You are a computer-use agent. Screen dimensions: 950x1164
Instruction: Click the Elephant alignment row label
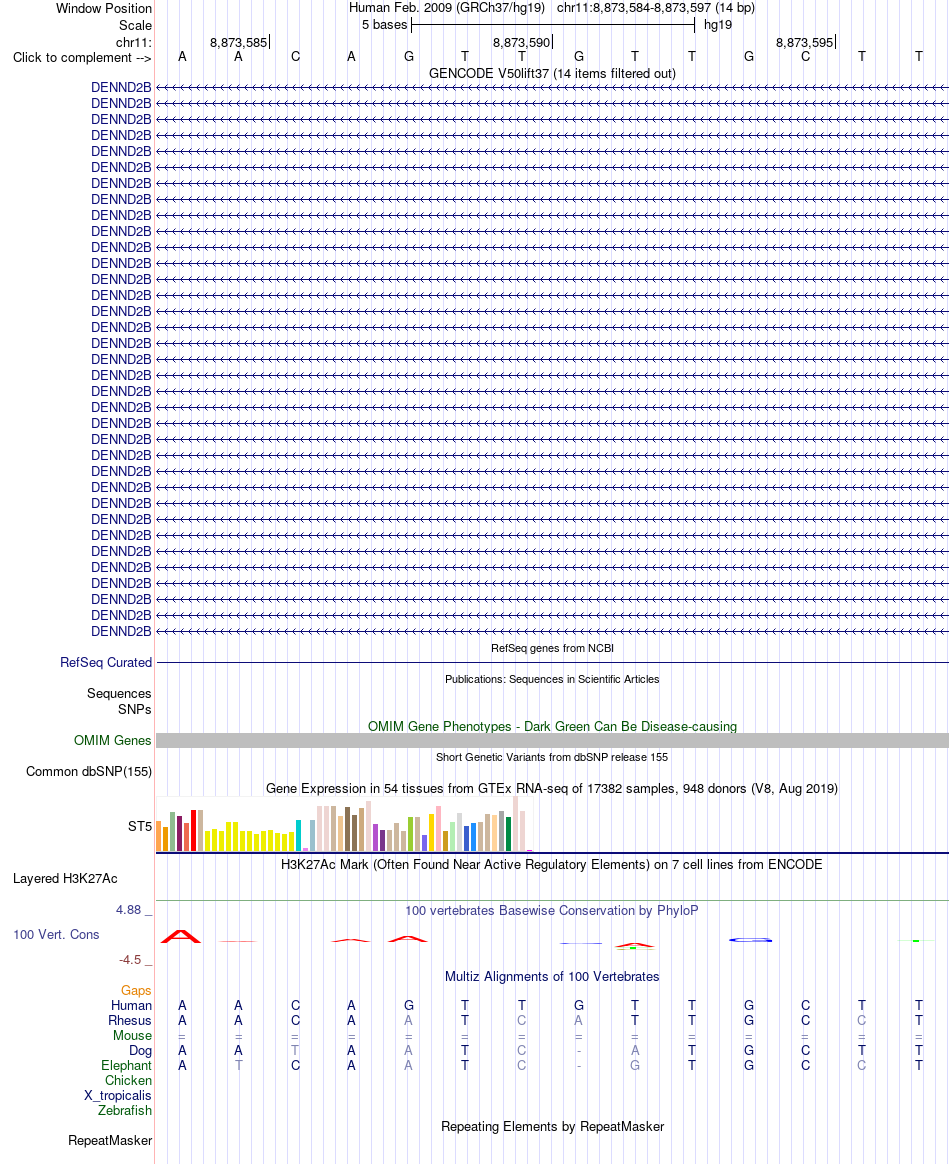[126, 1065]
